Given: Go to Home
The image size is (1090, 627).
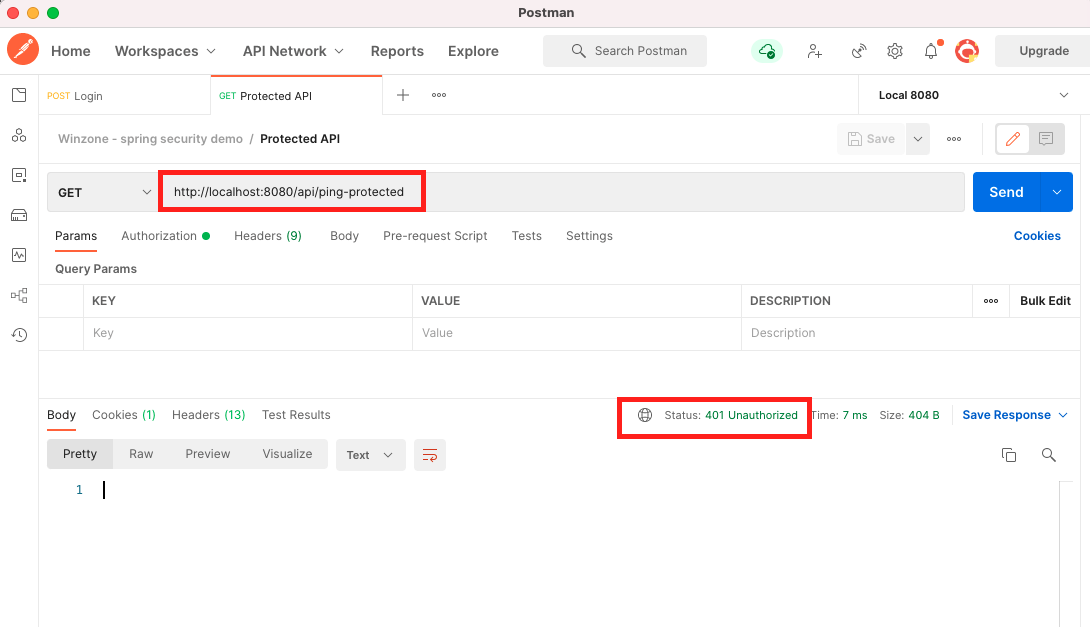Looking at the screenshot, I should [70, 51].
